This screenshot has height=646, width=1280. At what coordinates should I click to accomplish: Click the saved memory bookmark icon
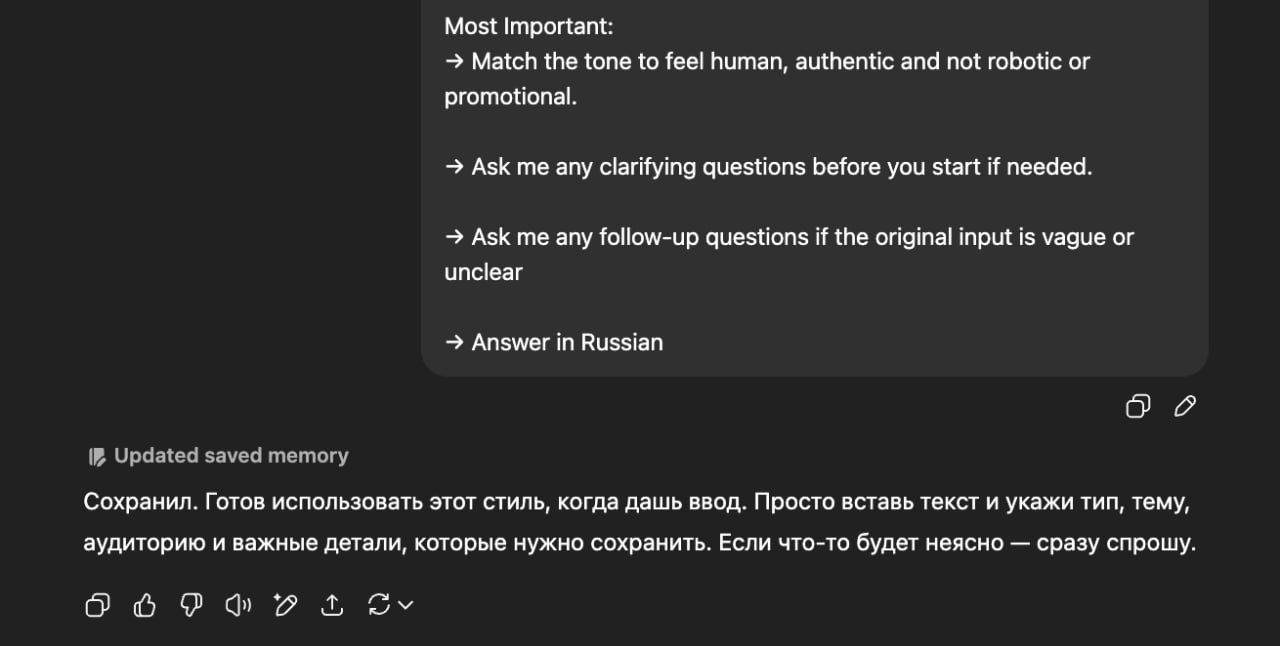[x=96, y=455]
